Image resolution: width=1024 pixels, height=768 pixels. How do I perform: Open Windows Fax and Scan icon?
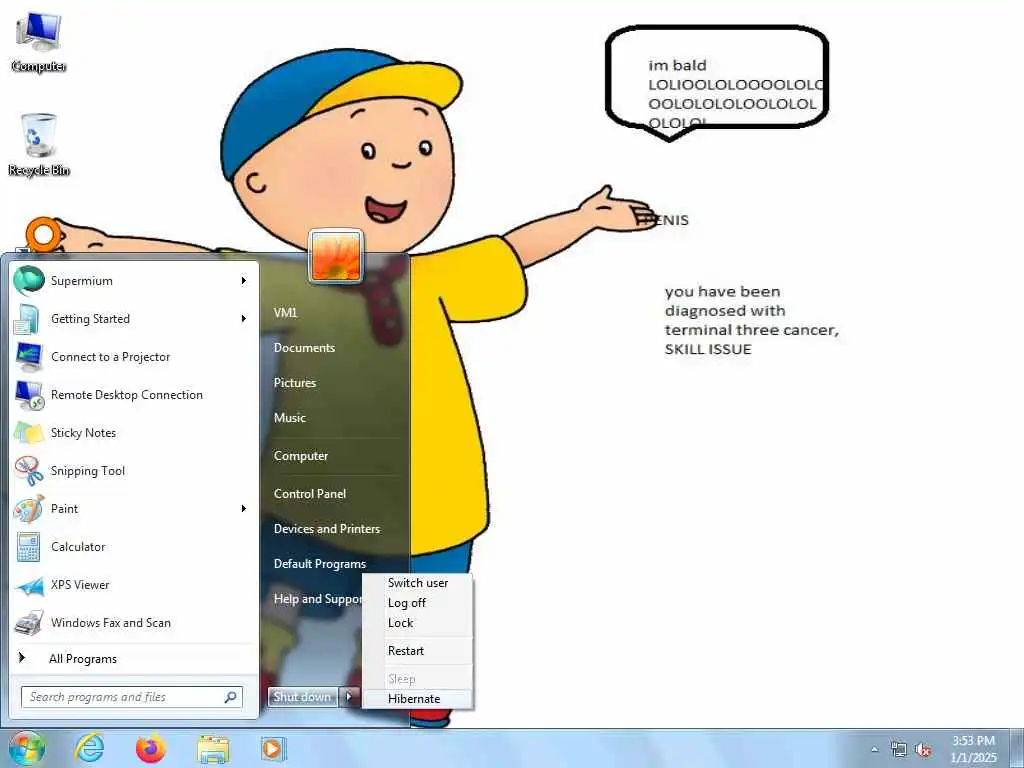[x=29, y=623]
